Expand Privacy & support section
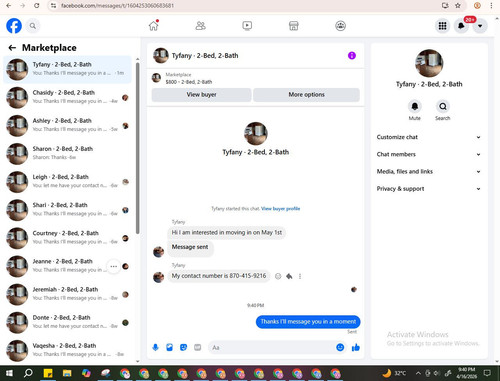This screenshot has height=381, width=500. [429, 189]
